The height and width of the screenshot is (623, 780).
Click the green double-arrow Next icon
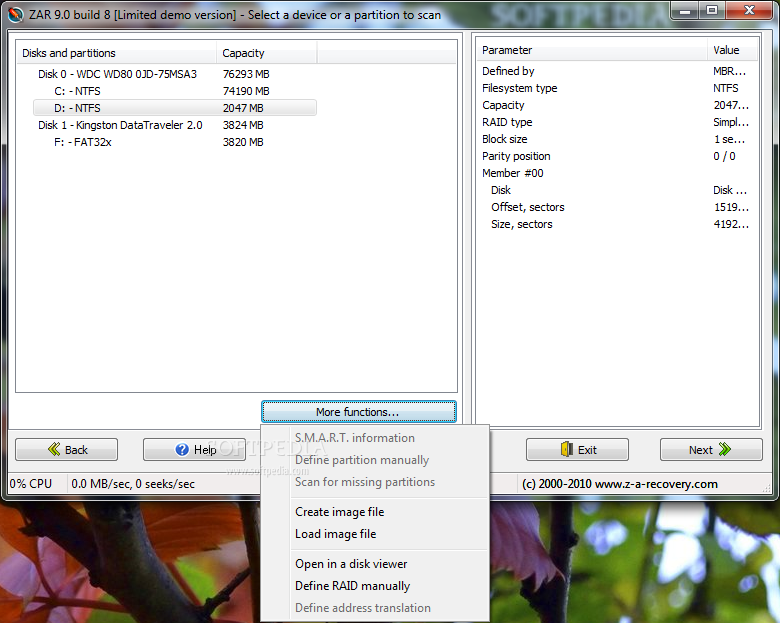[x=725, y=449]
